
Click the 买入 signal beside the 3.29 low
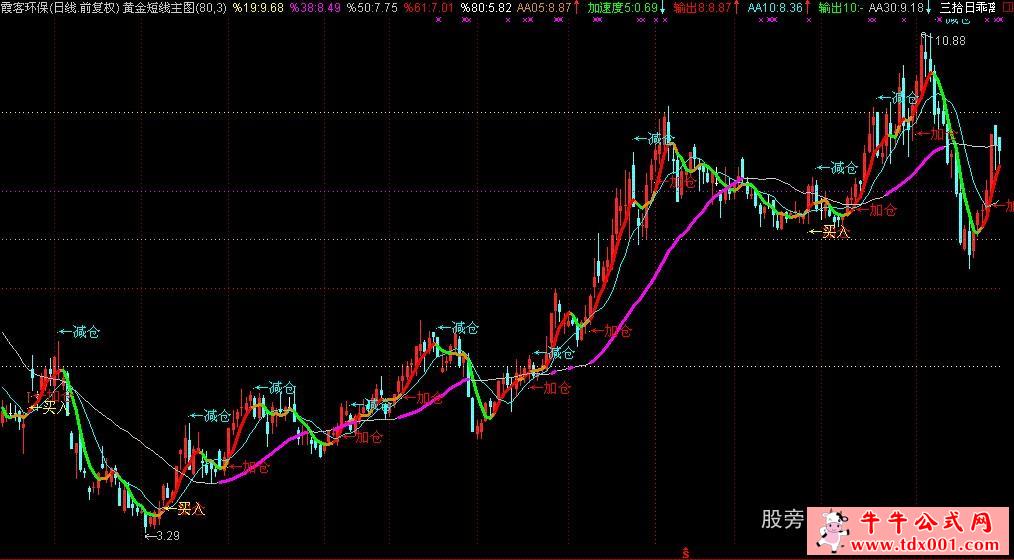click(190, 510)
